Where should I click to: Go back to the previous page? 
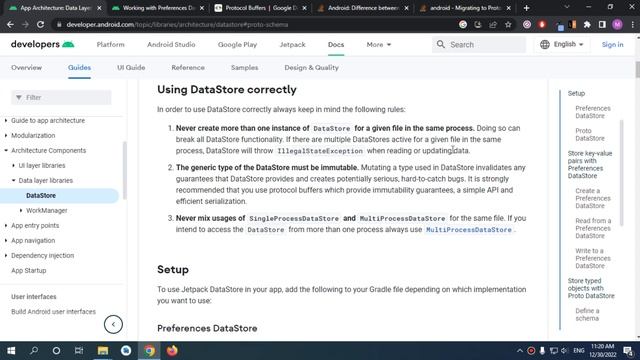10,24
